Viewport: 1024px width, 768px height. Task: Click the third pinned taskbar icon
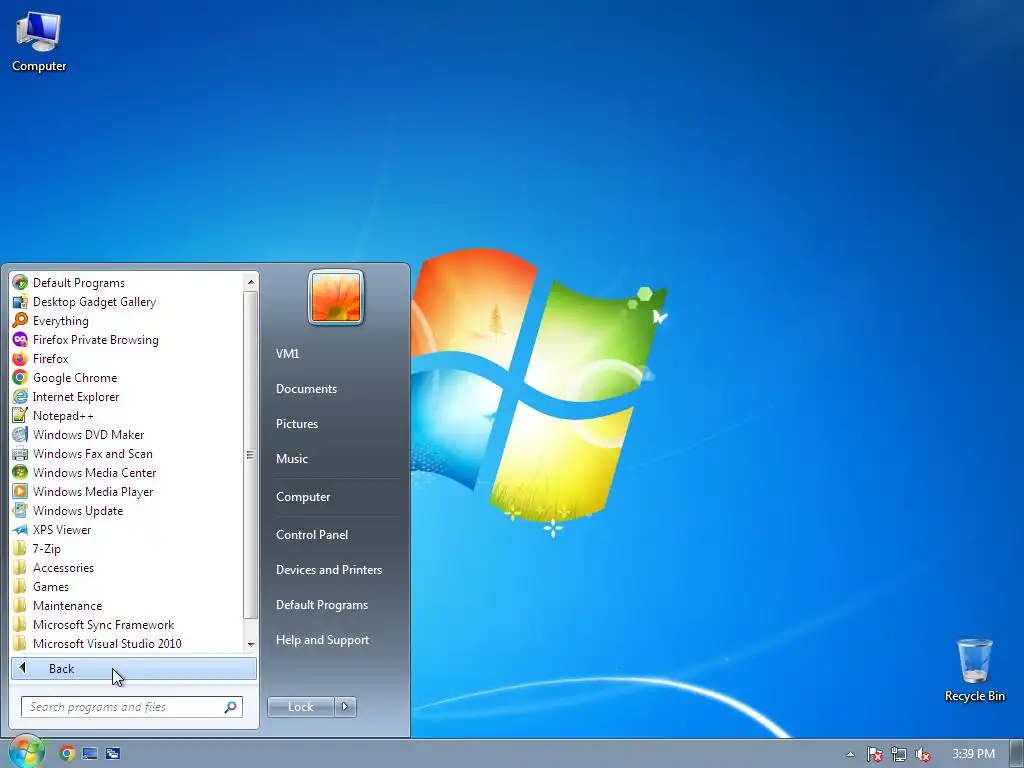click(x=113, y=754)
